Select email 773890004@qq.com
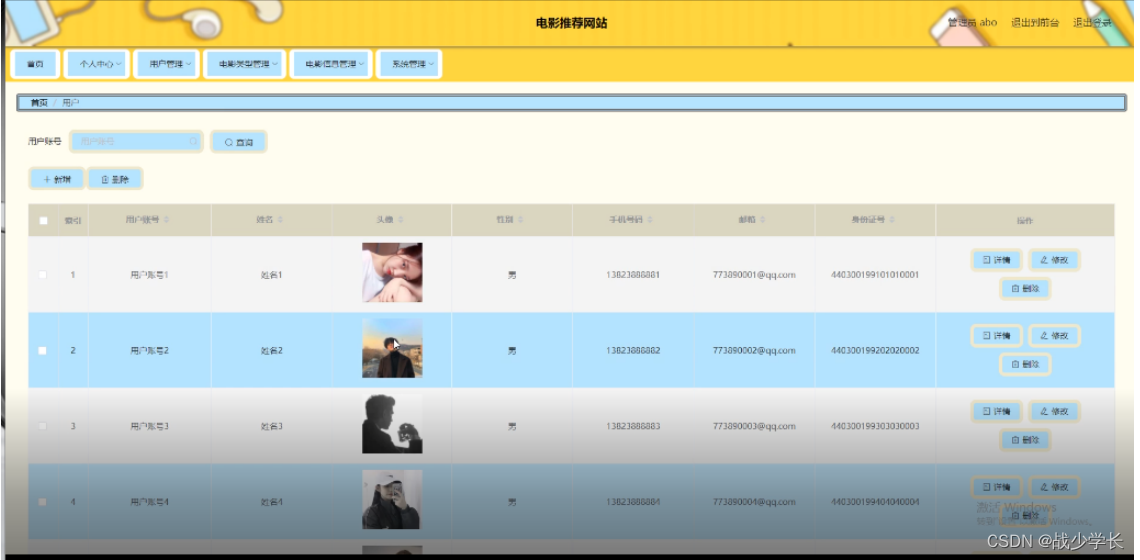Screen dimensions: 1140x560 pyautogui.click(x=754, y=502)
